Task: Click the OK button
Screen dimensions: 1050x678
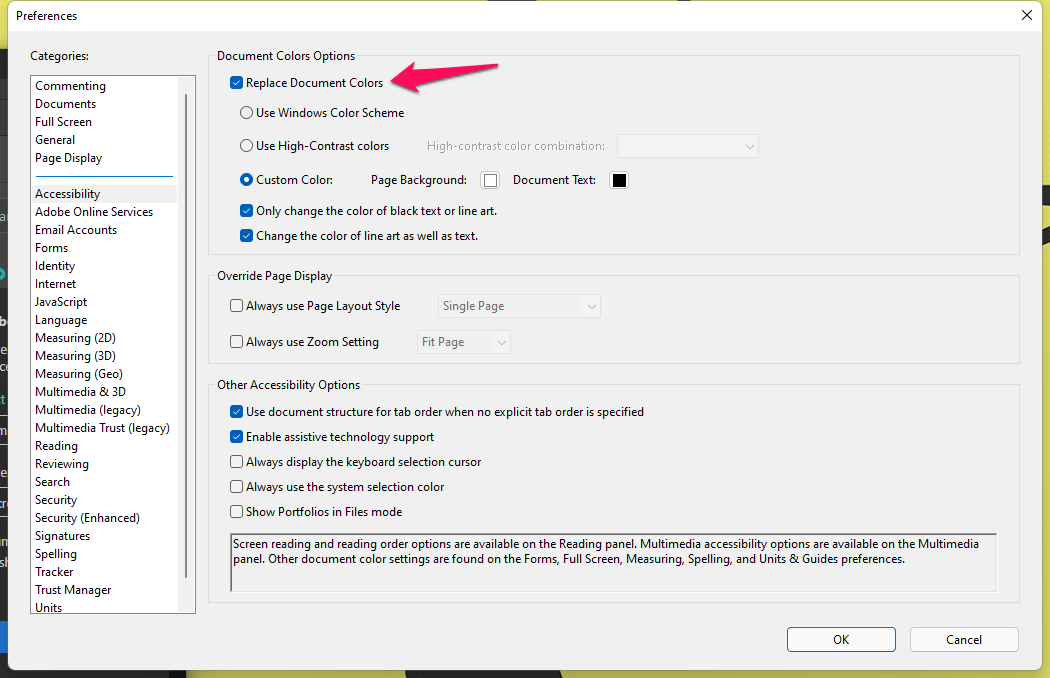Action: (x=841, y=640)
